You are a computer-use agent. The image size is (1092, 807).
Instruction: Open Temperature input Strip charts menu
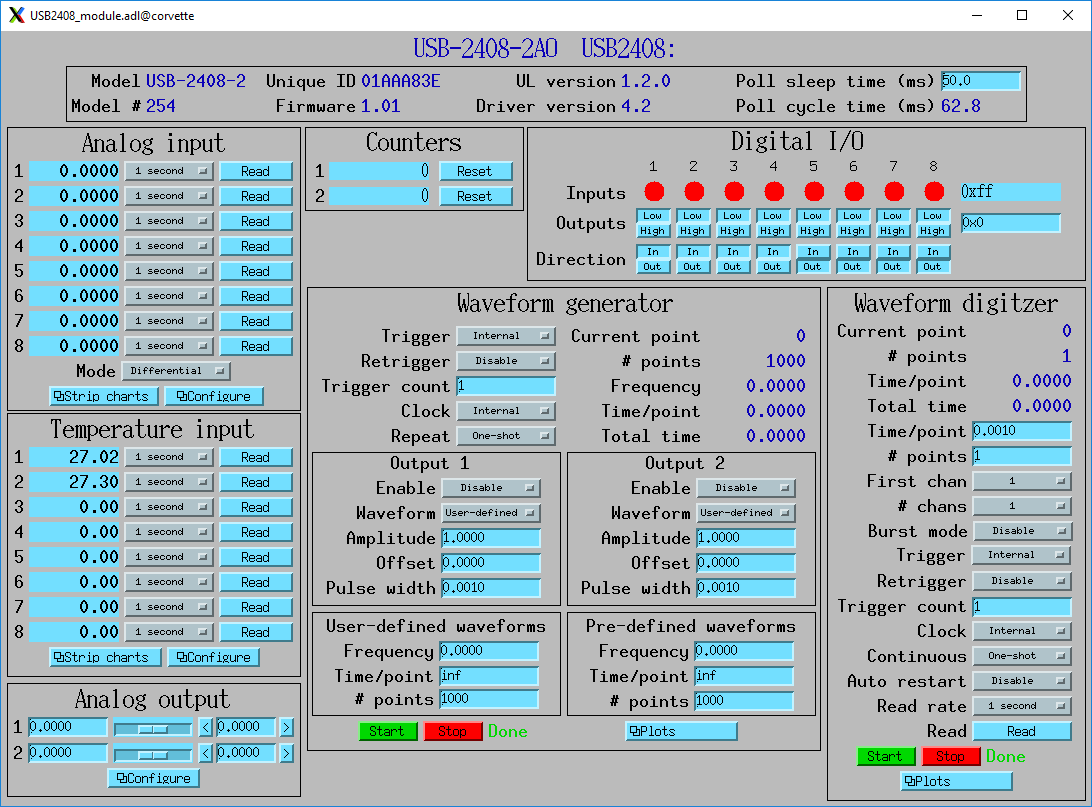click(105, 657)
